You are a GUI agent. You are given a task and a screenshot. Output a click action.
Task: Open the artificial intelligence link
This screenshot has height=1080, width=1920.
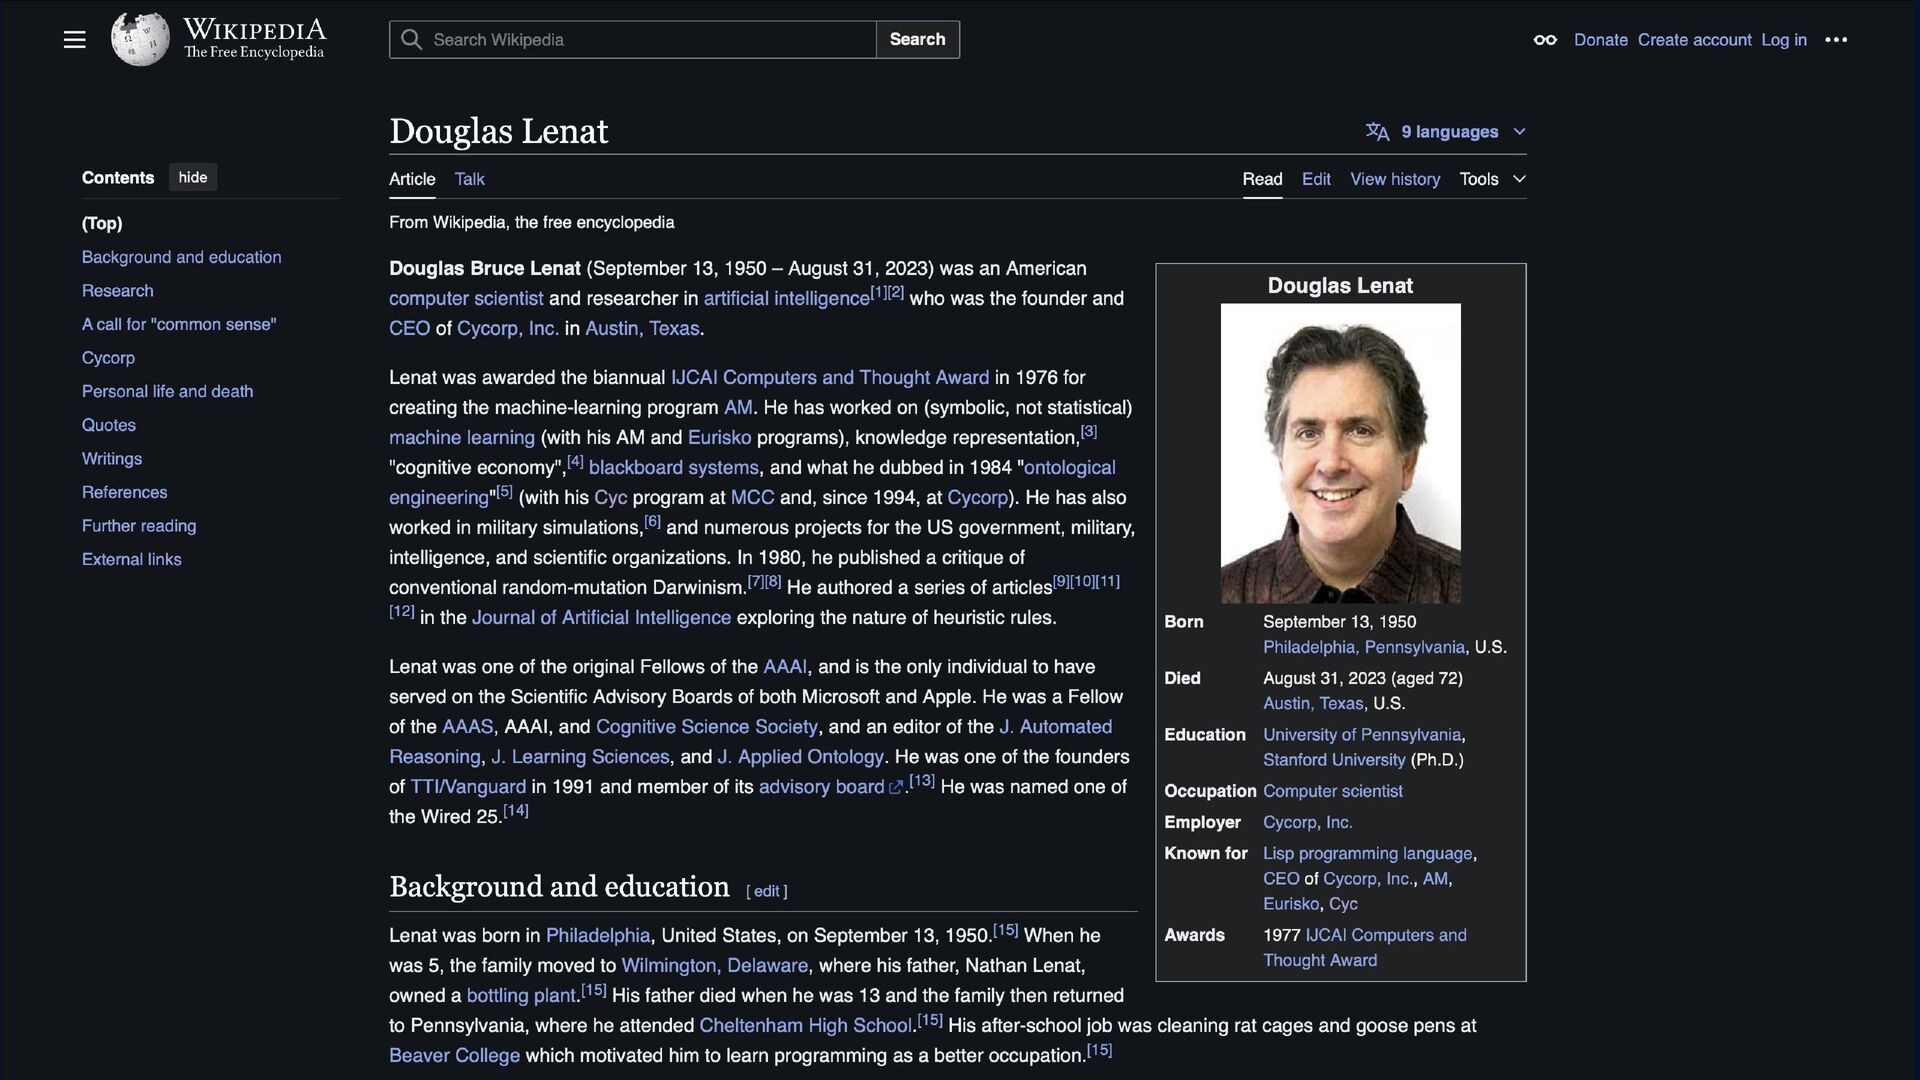786,298
